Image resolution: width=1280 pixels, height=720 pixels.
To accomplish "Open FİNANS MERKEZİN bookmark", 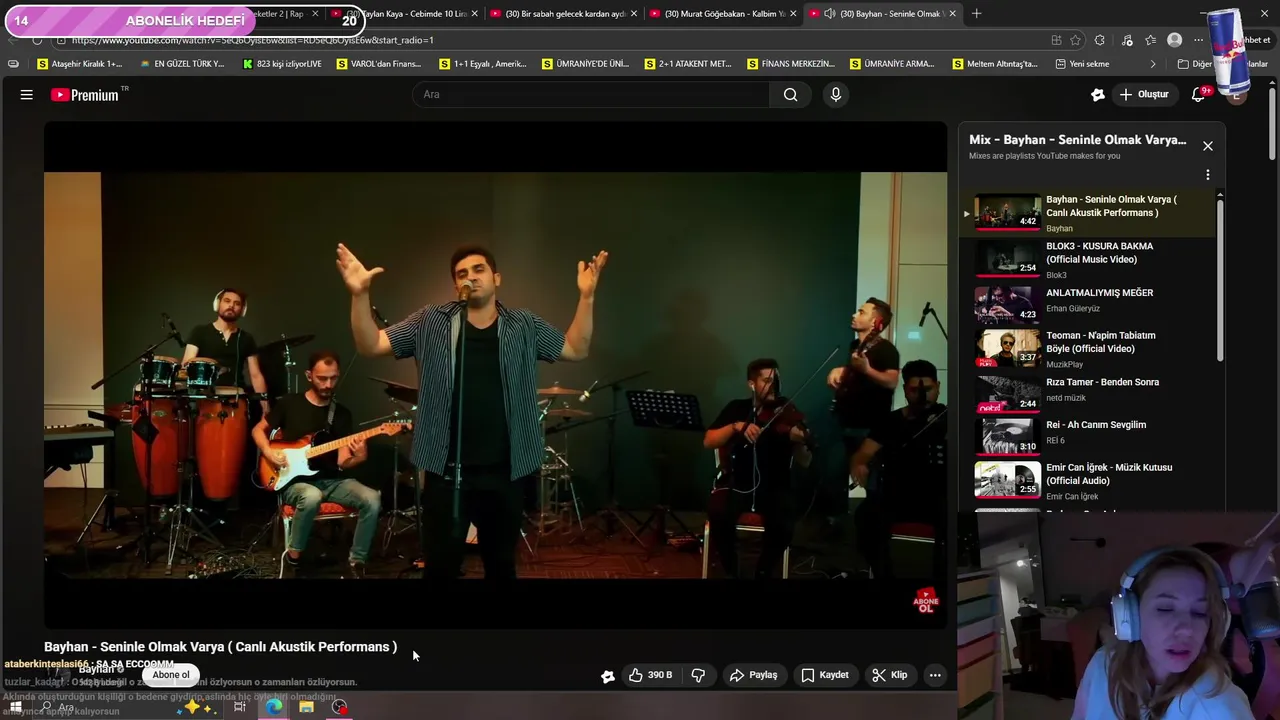I will pos(791,64).
